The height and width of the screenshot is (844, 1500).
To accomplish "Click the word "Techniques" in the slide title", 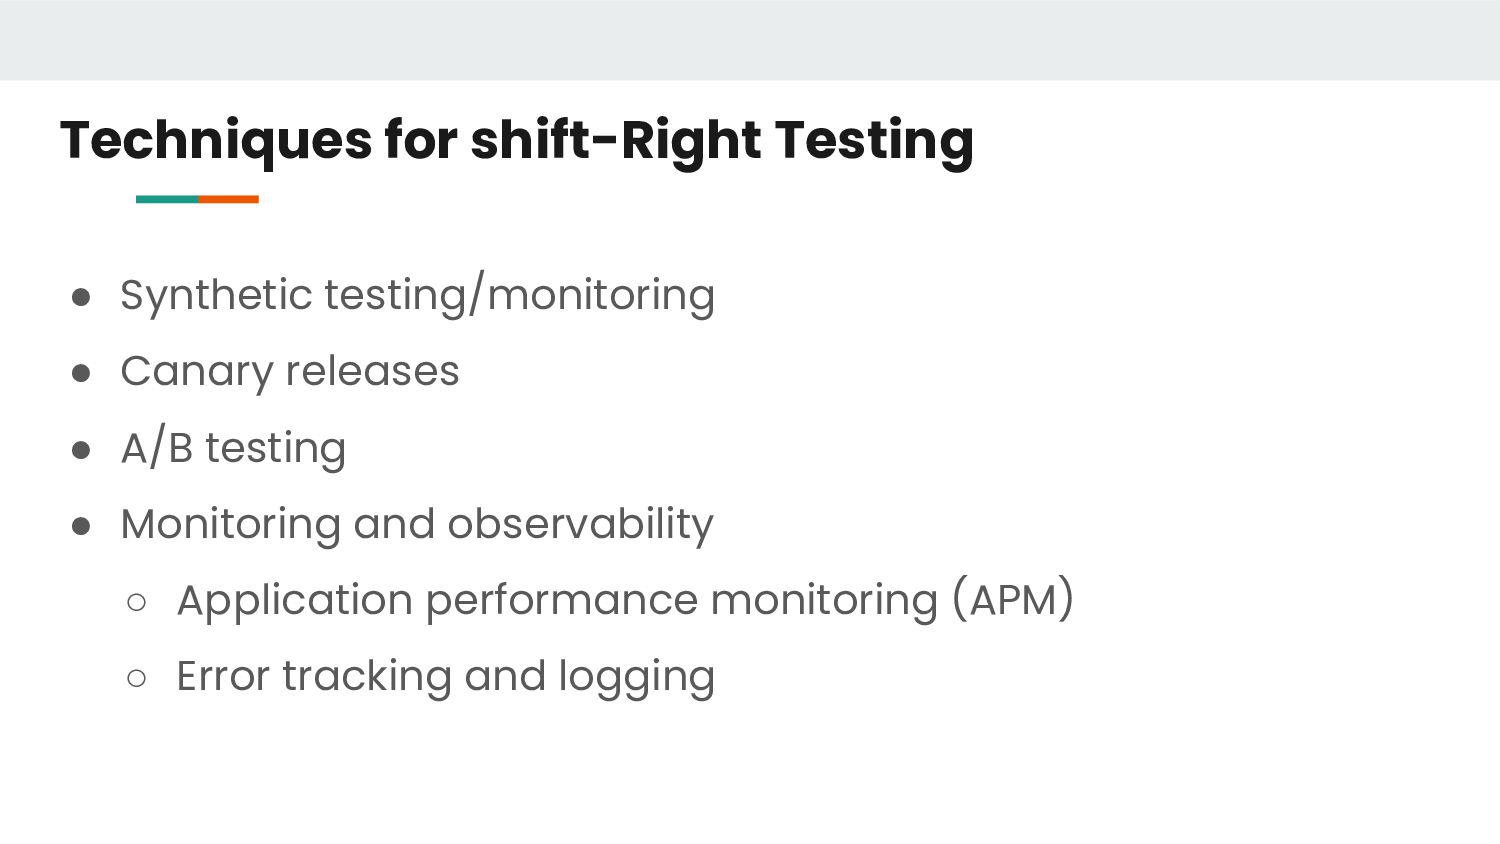I will coord(216,140).
